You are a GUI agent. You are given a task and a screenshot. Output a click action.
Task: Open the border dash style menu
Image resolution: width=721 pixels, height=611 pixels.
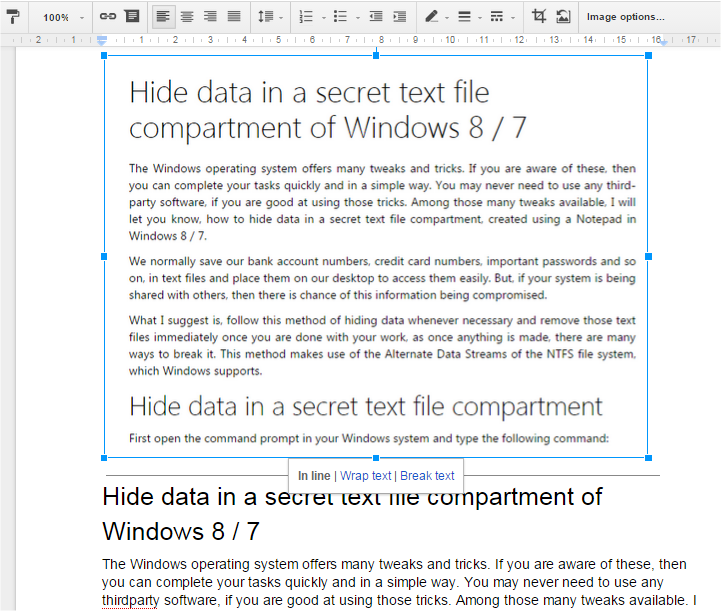(502, 17)
